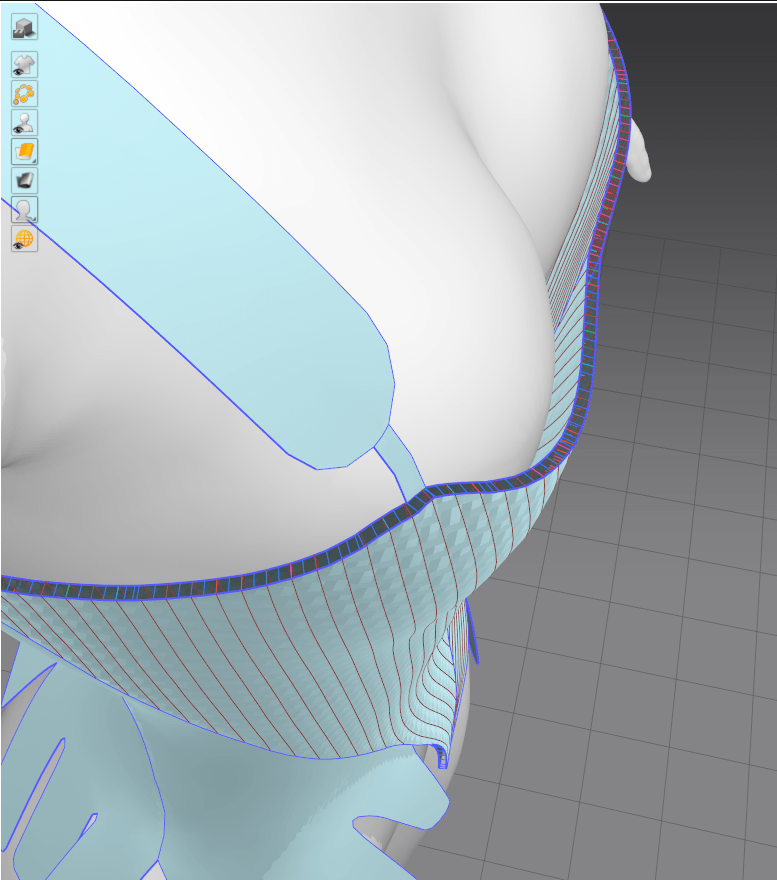Toggle garment visibility with shirt eye icon
Image resolution: width=777 pixels, height=880 pixels.
(x=24, y=65)
